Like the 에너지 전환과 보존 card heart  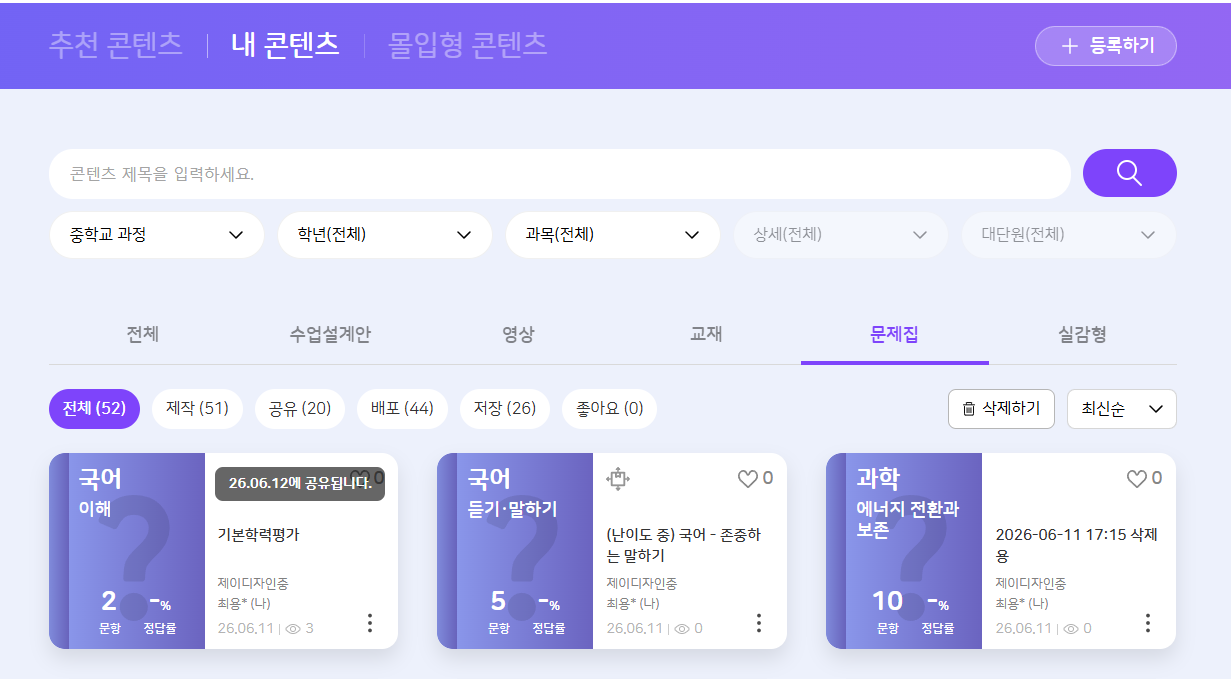[1136, 479]
